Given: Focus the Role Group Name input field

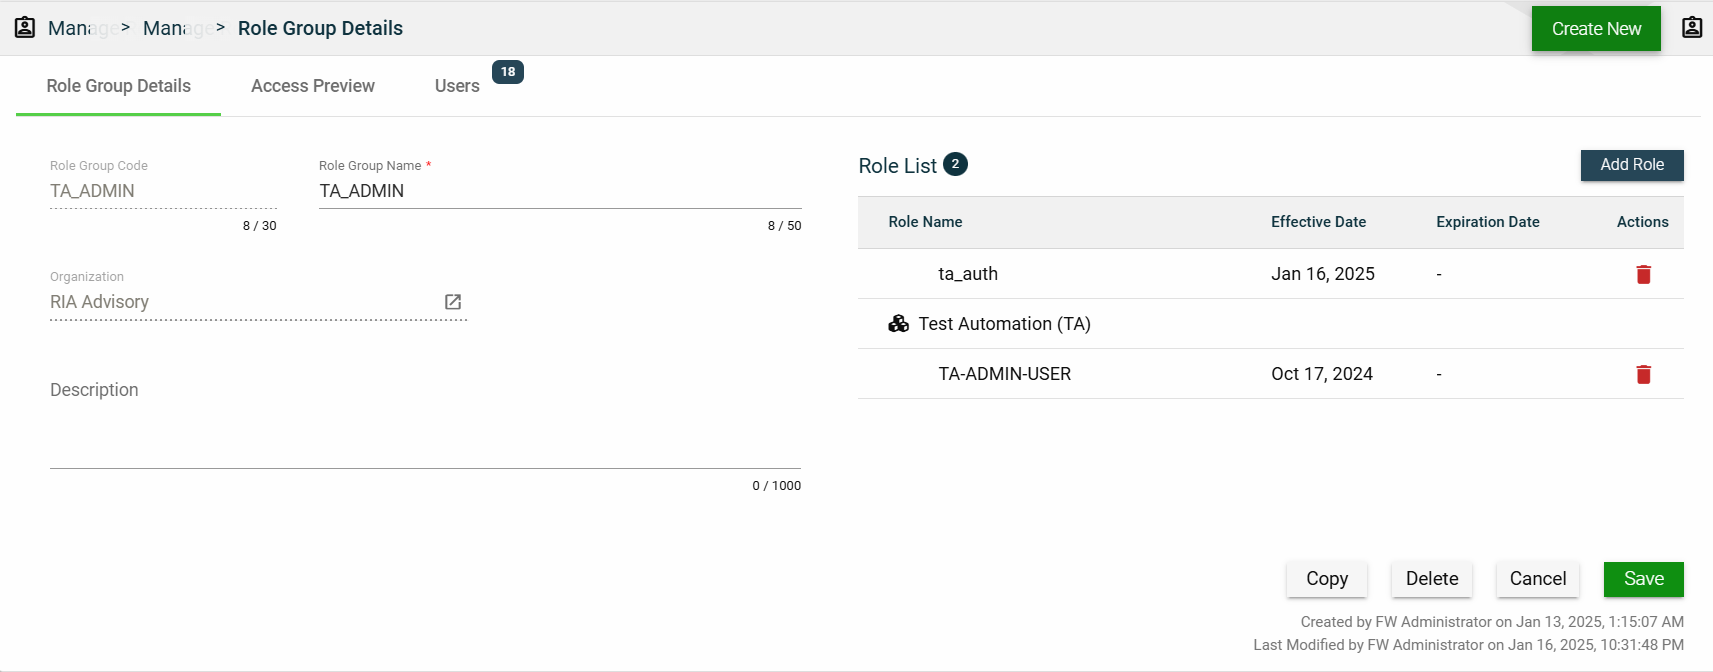Looking at the screenshot, I should tap(559, 191).
